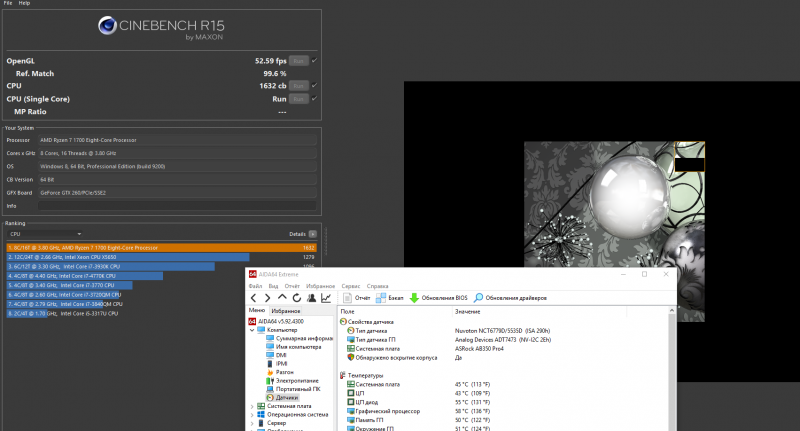Run the CPU Single Core benchmark

[x=298, y=99]
